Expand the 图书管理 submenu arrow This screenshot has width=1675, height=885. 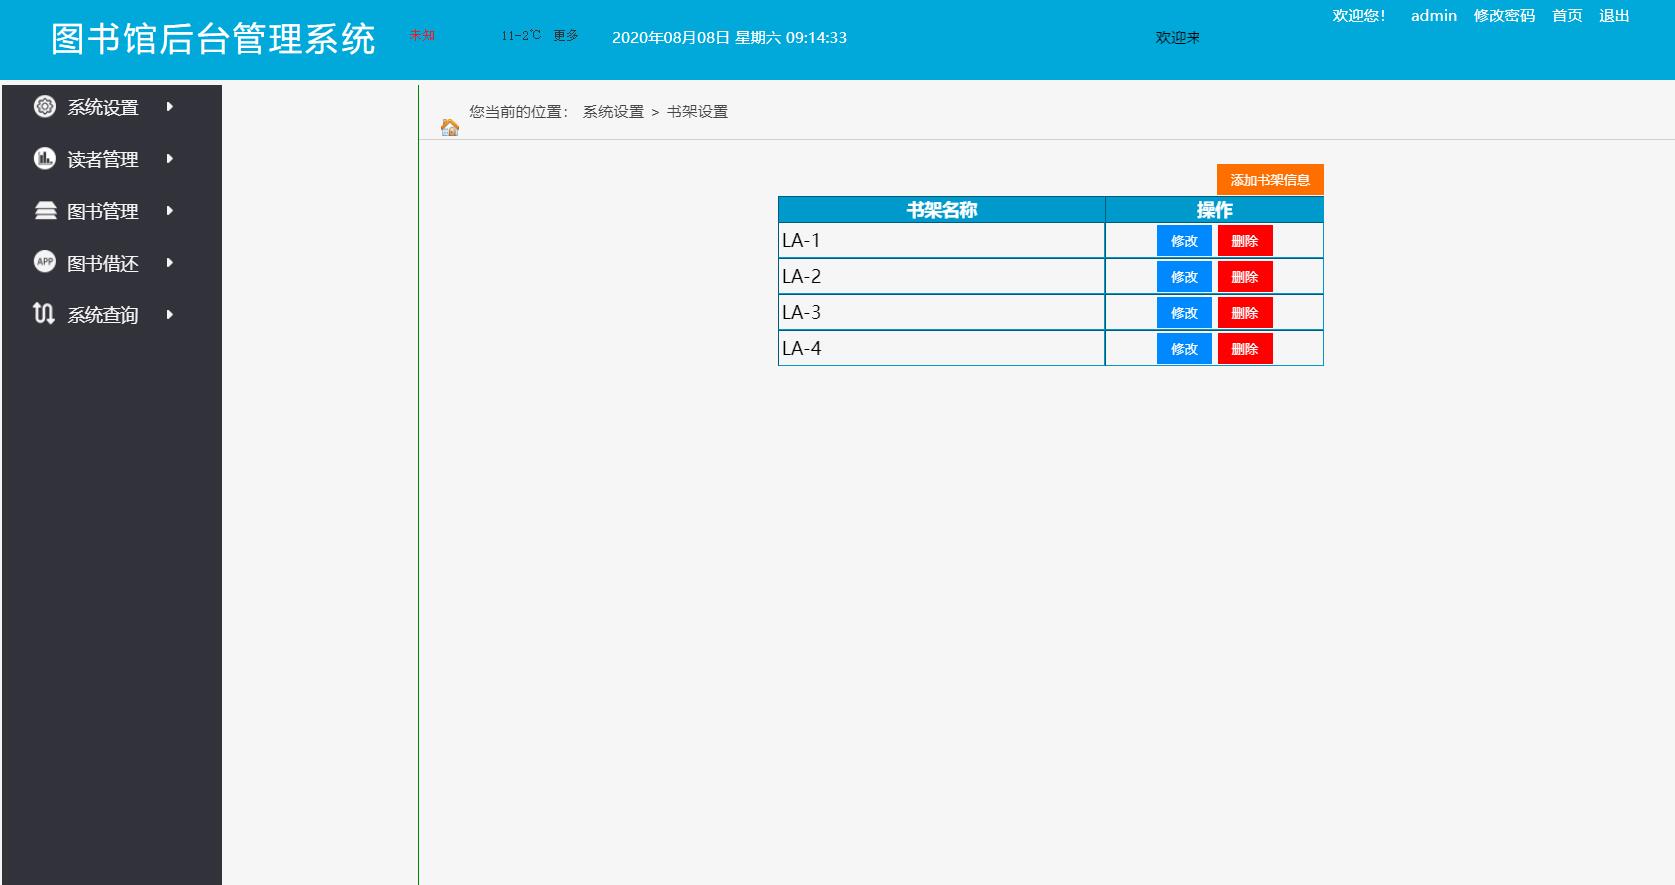[170, 211]
